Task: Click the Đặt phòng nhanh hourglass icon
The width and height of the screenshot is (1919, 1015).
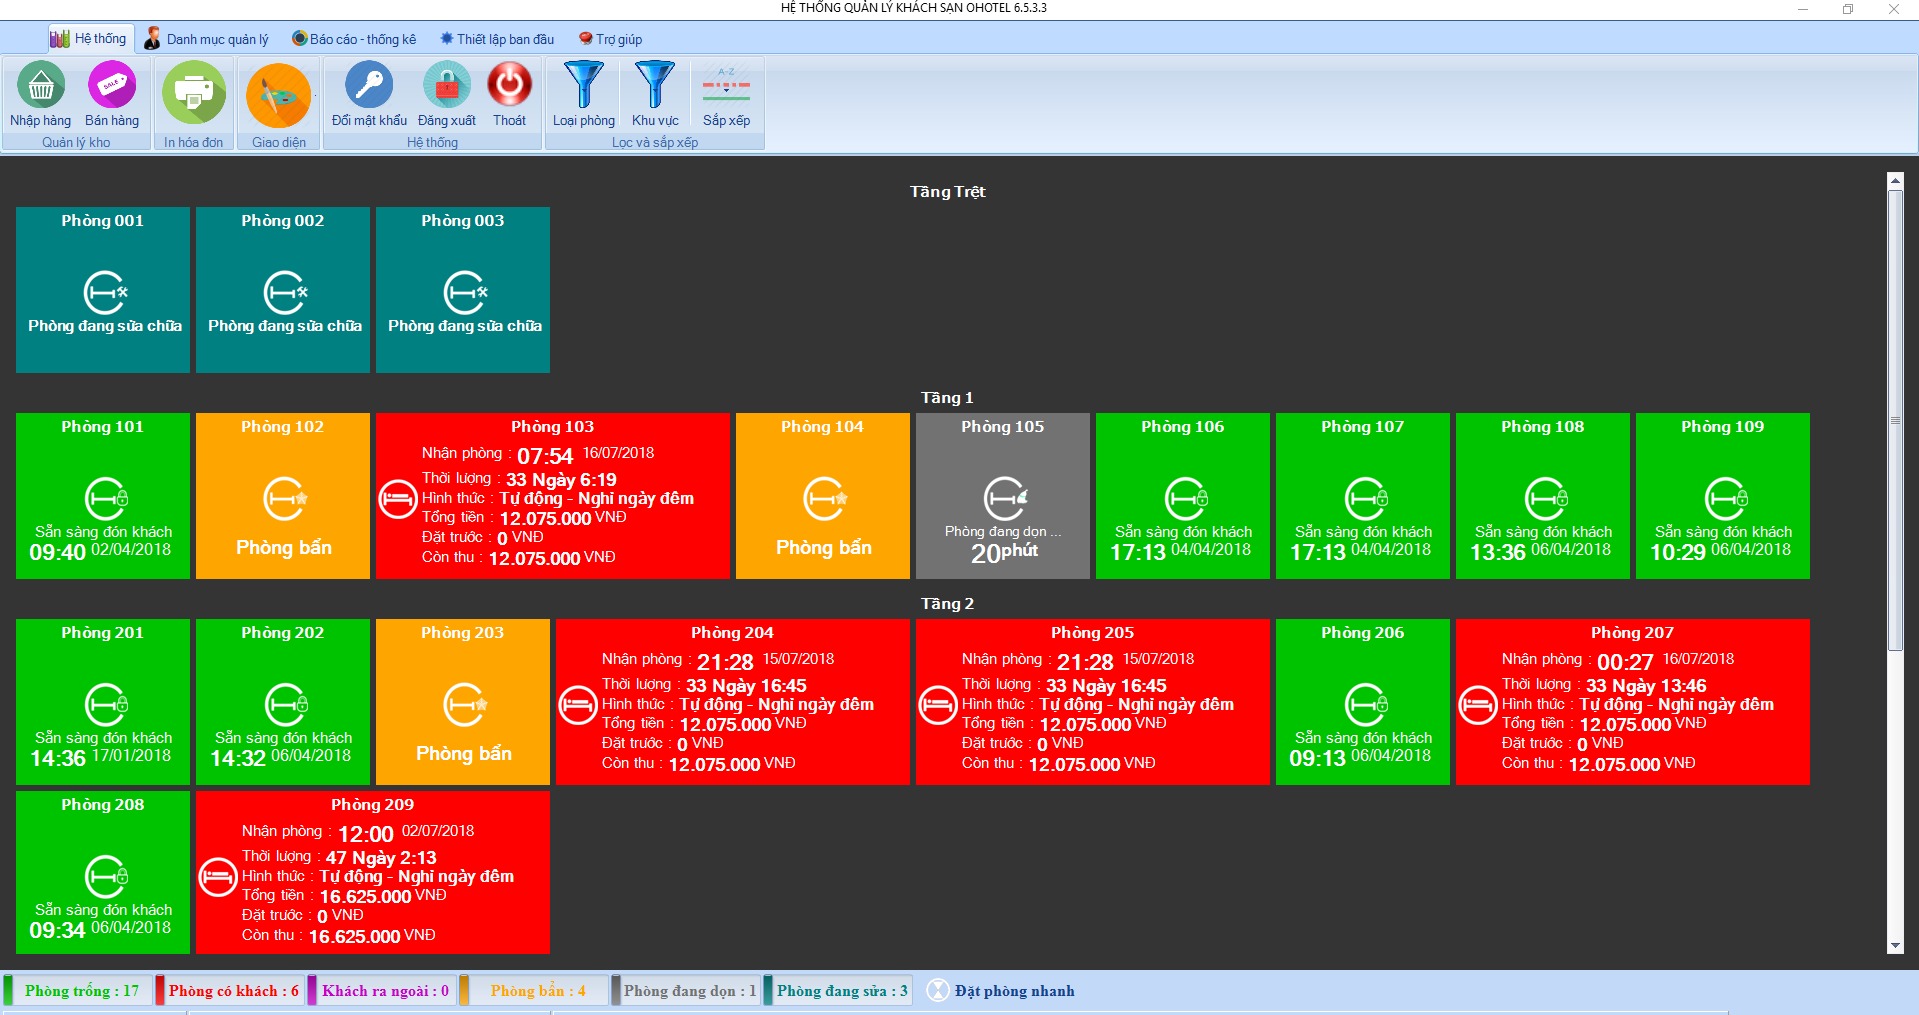Action: [x=938, y=990]
